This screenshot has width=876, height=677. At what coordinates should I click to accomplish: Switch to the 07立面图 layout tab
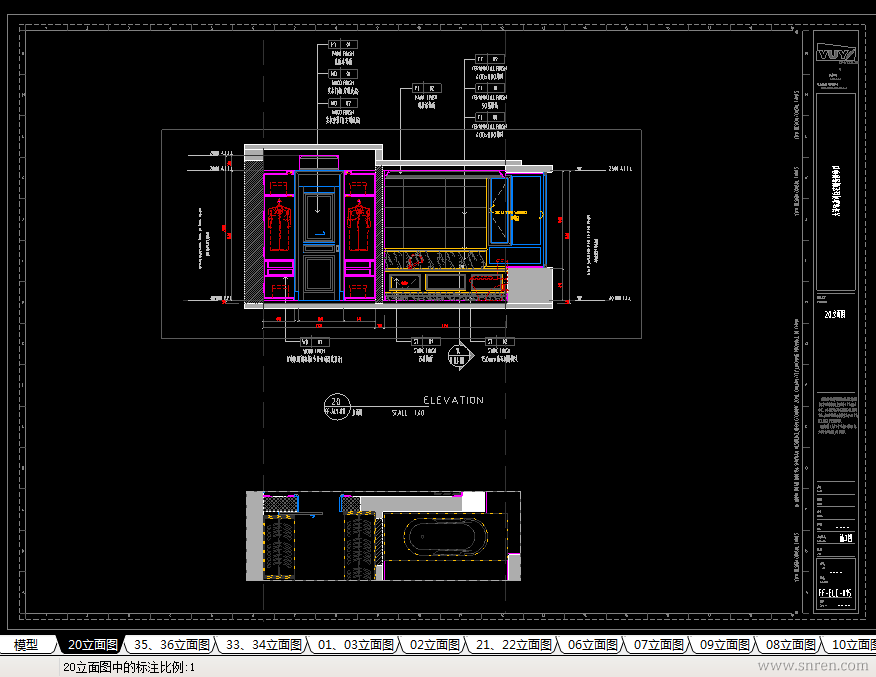(658, 645)
